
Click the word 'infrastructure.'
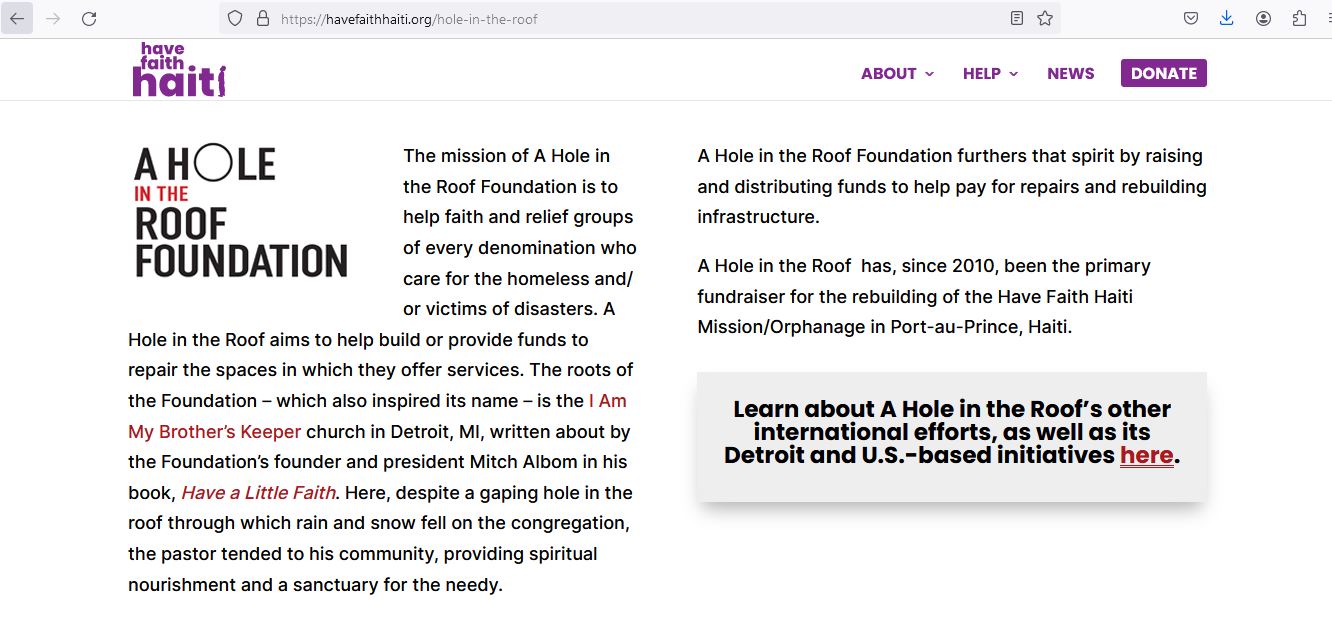click(x=758, y=217)
